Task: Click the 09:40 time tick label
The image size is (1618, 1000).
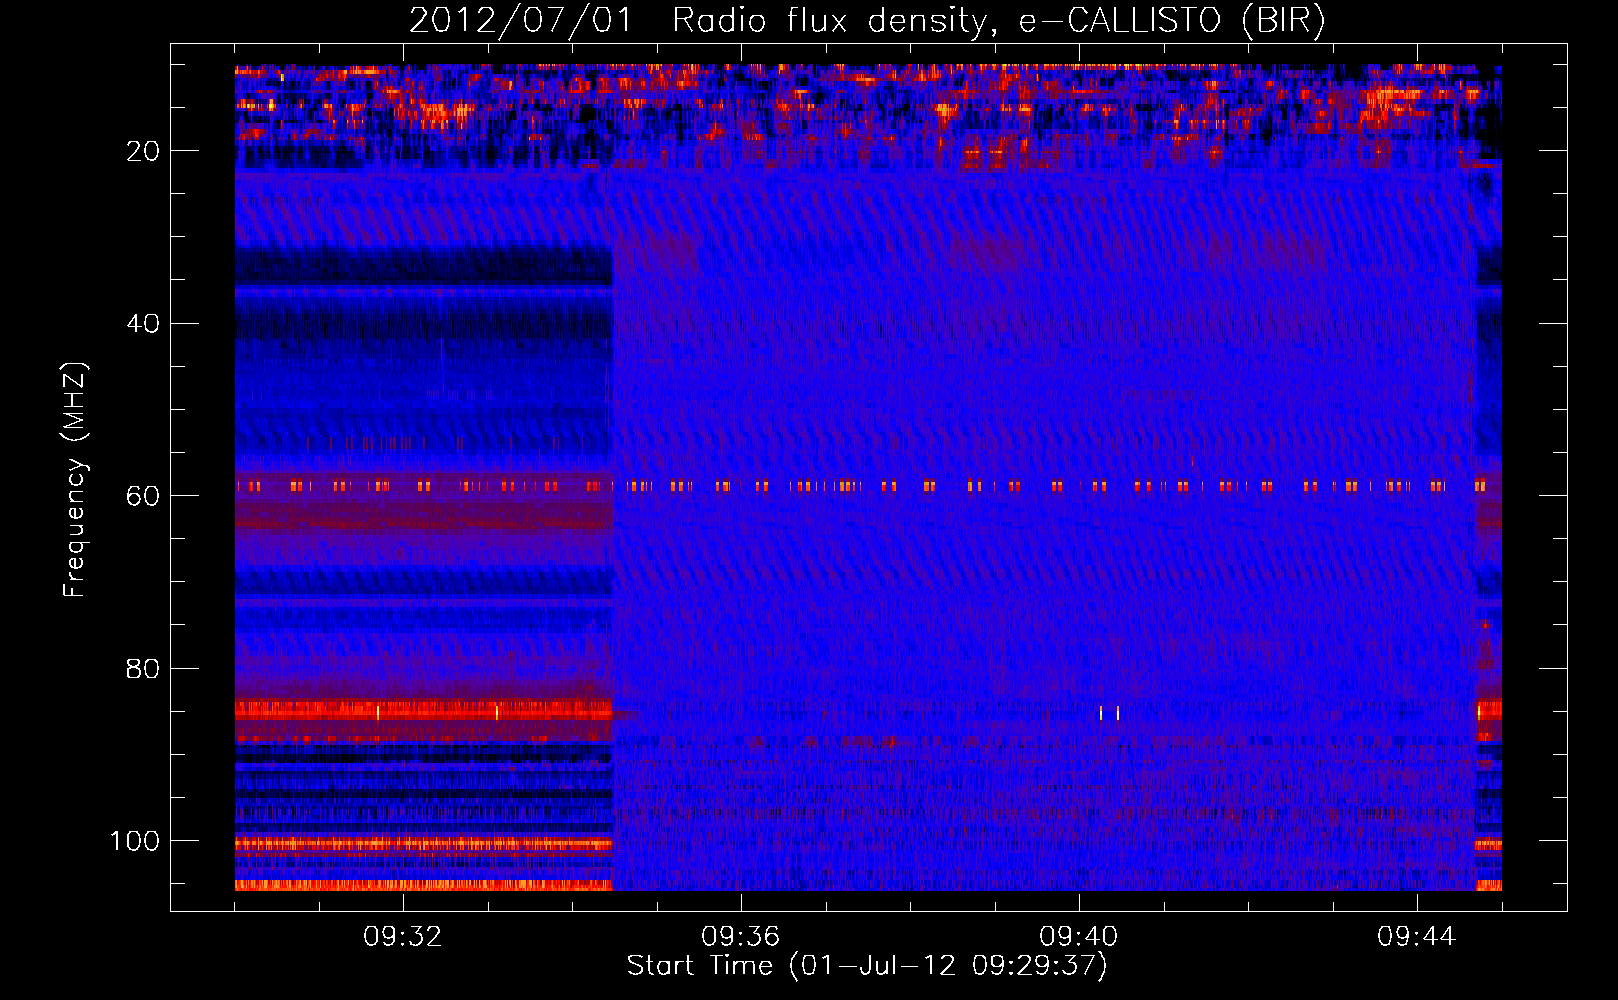Action: pos(1079,937)
